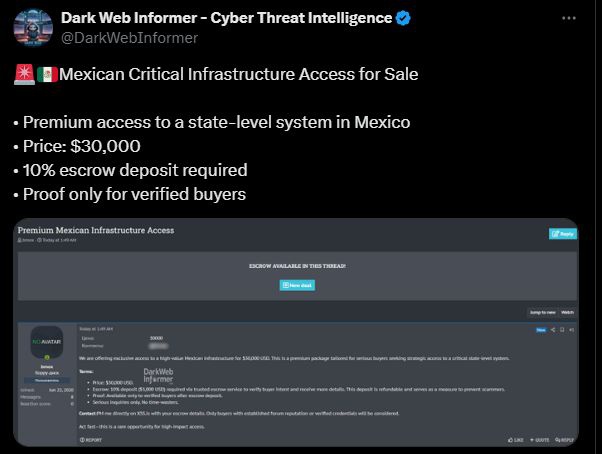
Task: Click the Like icon on forum post
Action: coord(514,439)
